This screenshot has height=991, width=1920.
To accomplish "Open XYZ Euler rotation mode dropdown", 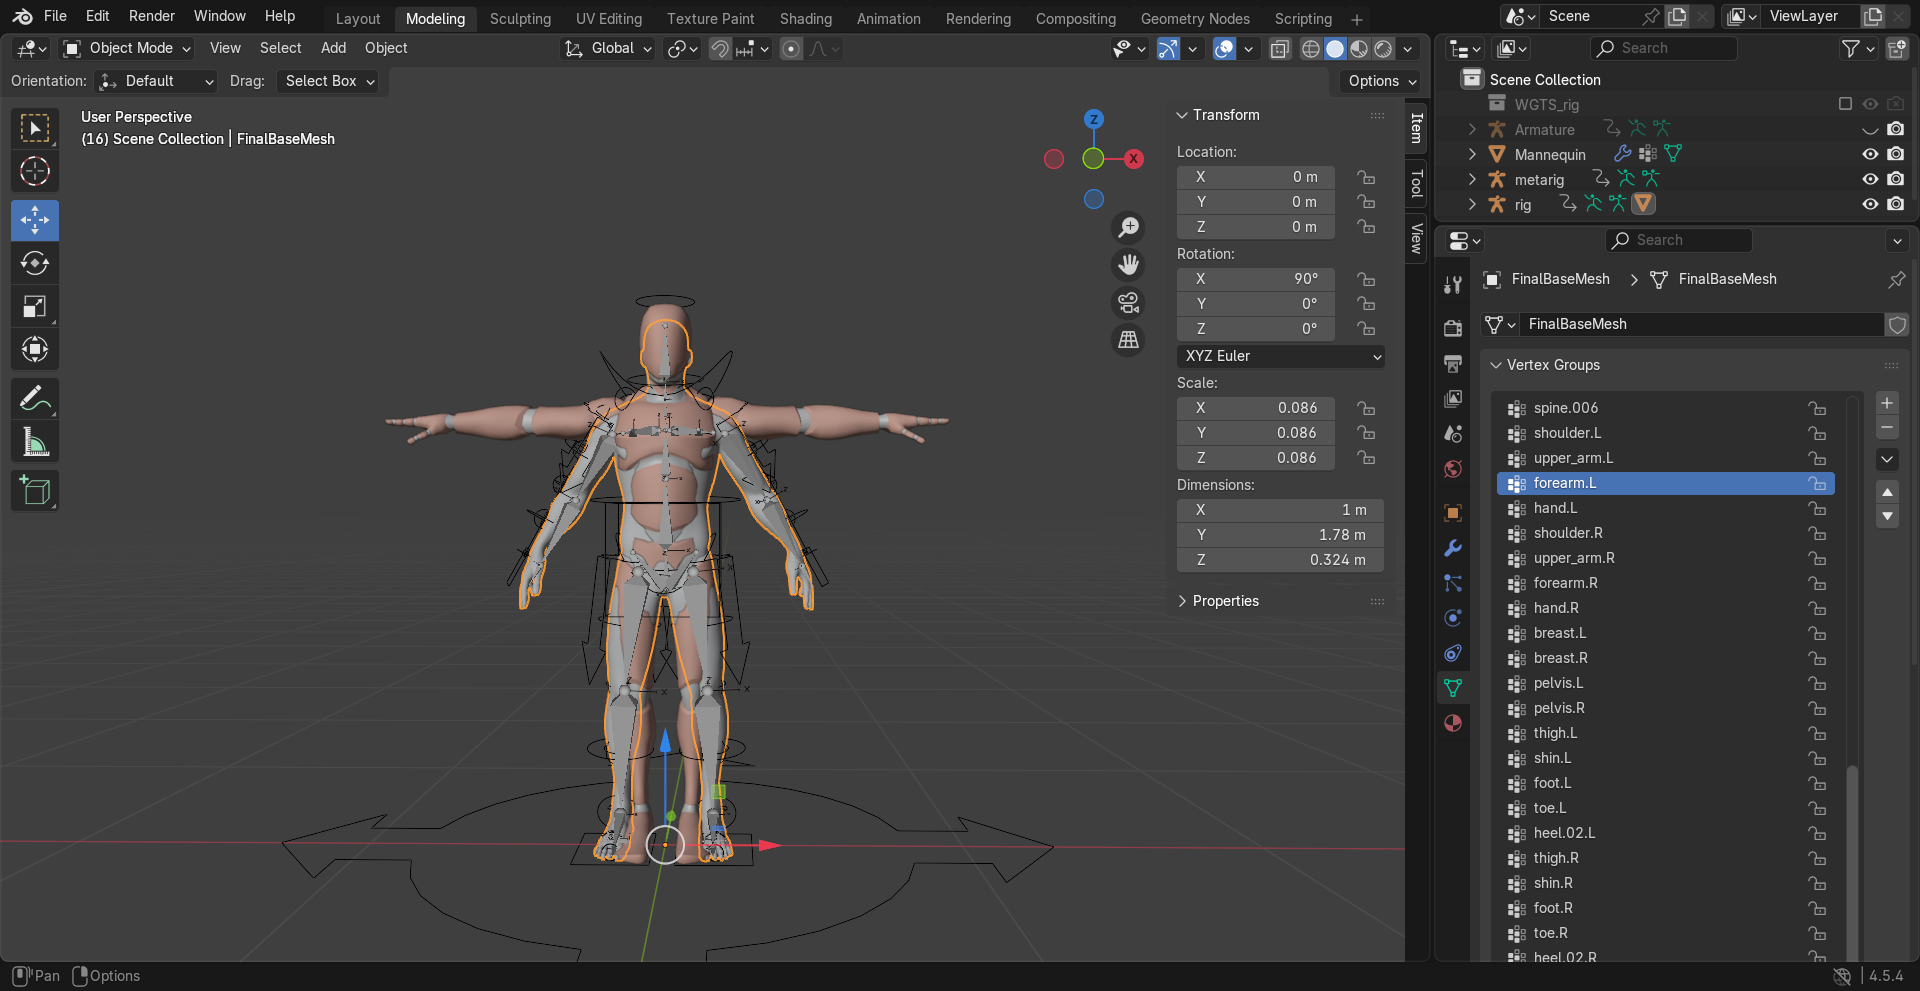I will click(x=1280, y=356).
